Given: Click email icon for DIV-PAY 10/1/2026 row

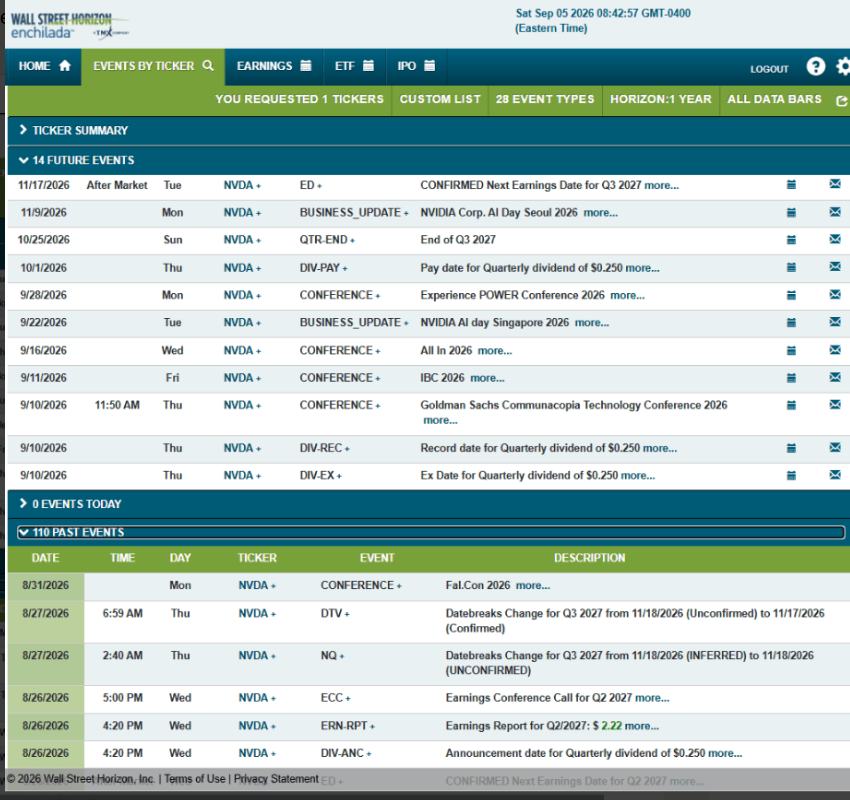Looking at the screenshot, I should [835, 266].
